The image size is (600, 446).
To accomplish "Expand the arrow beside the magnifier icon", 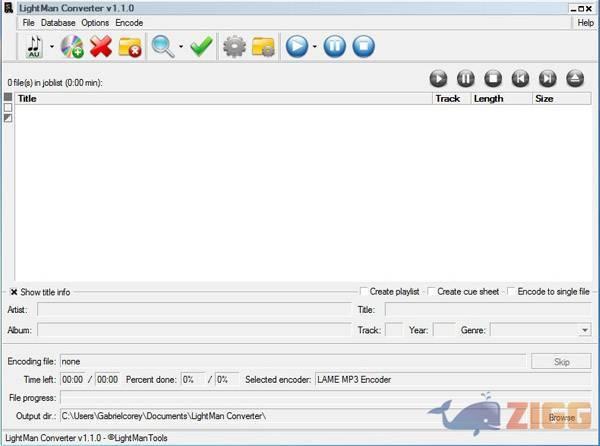I will click(181, 46).
